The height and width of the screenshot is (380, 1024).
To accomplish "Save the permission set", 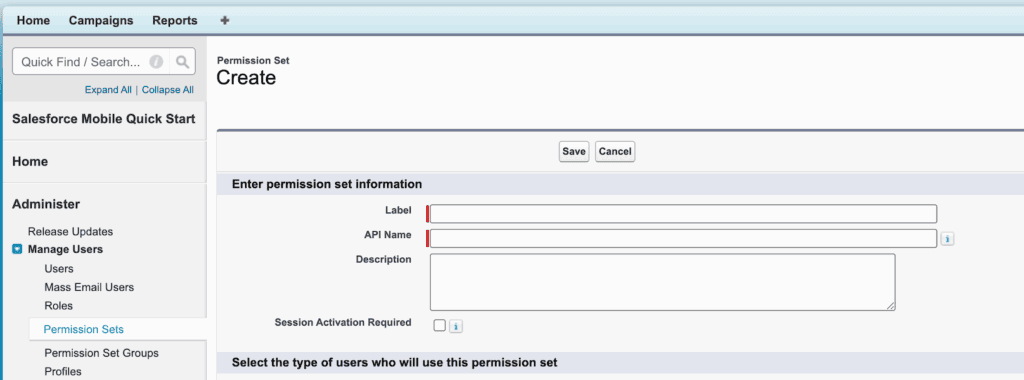I will coord(574,151).
